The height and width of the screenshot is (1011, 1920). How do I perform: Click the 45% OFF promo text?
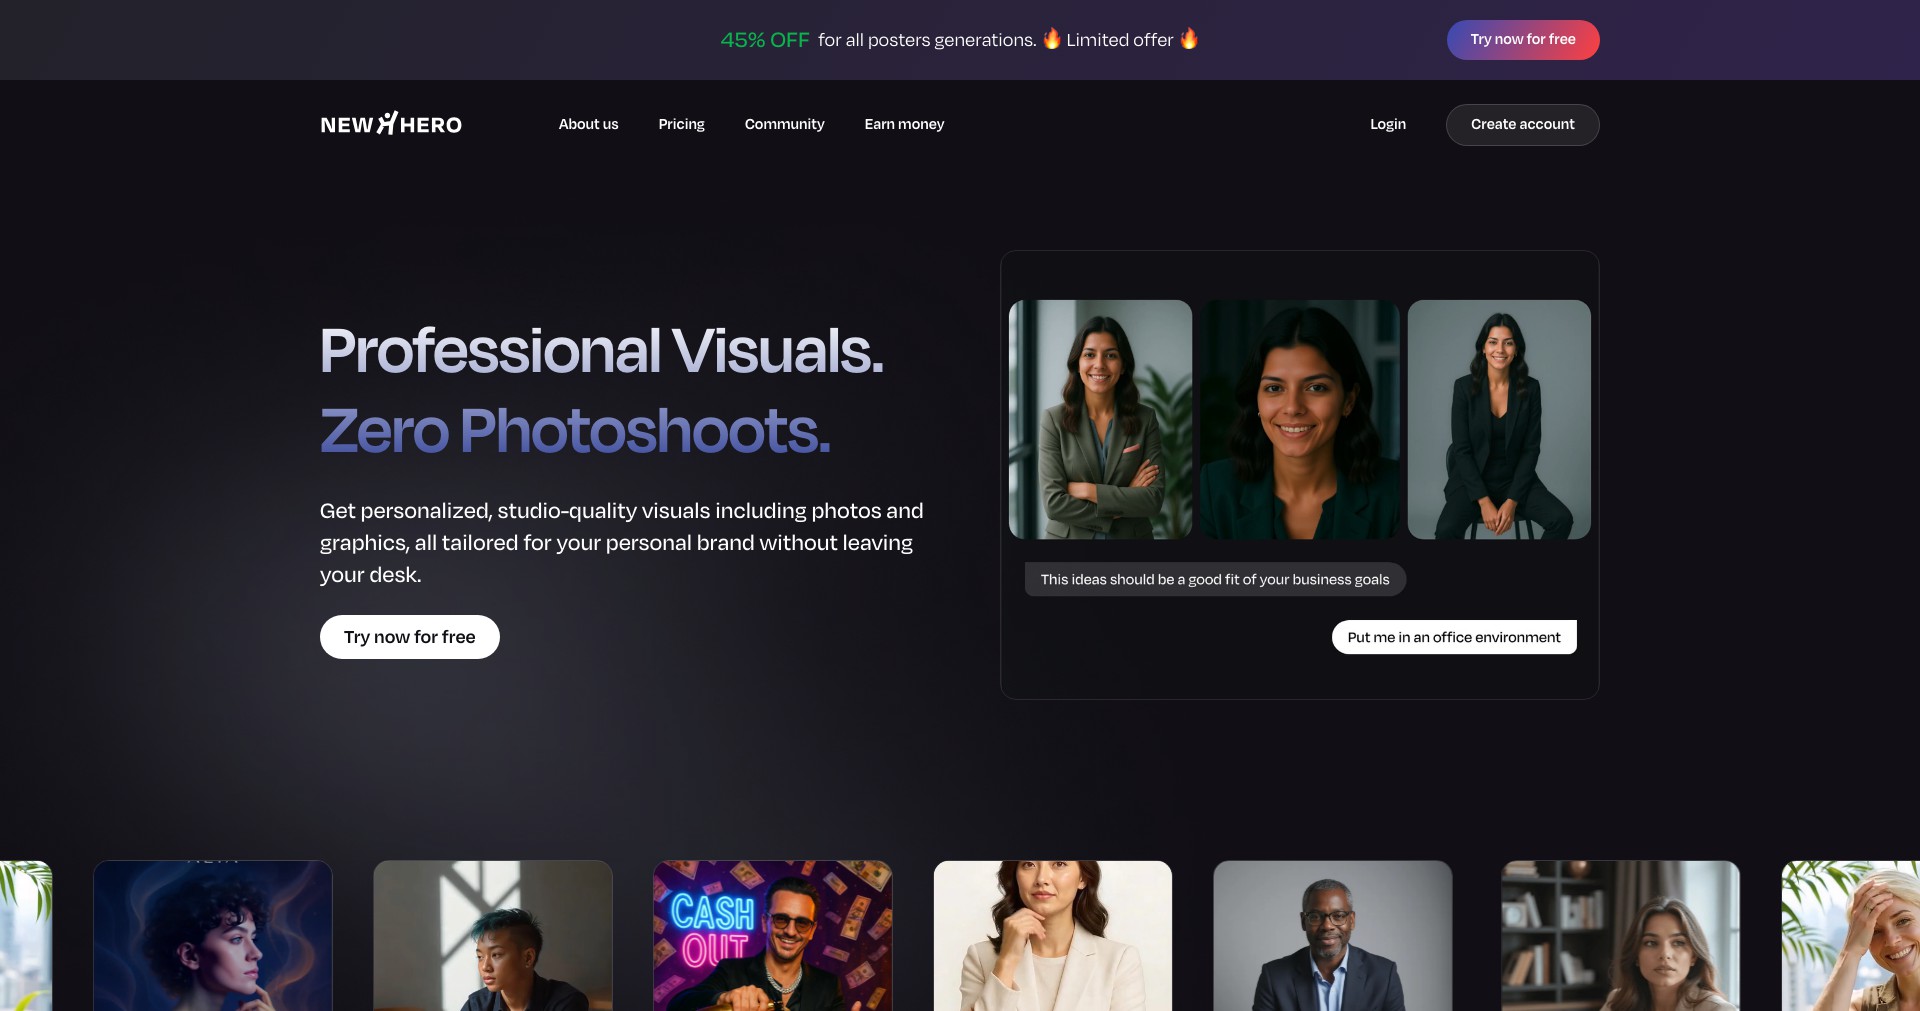coord(765,40)
